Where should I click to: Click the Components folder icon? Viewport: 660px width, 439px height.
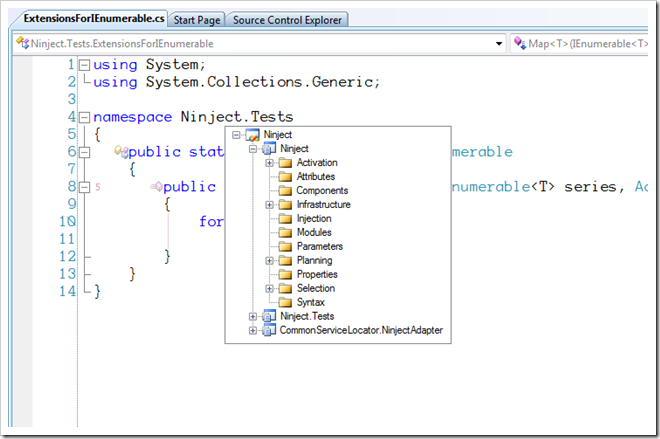pos(285,191)
